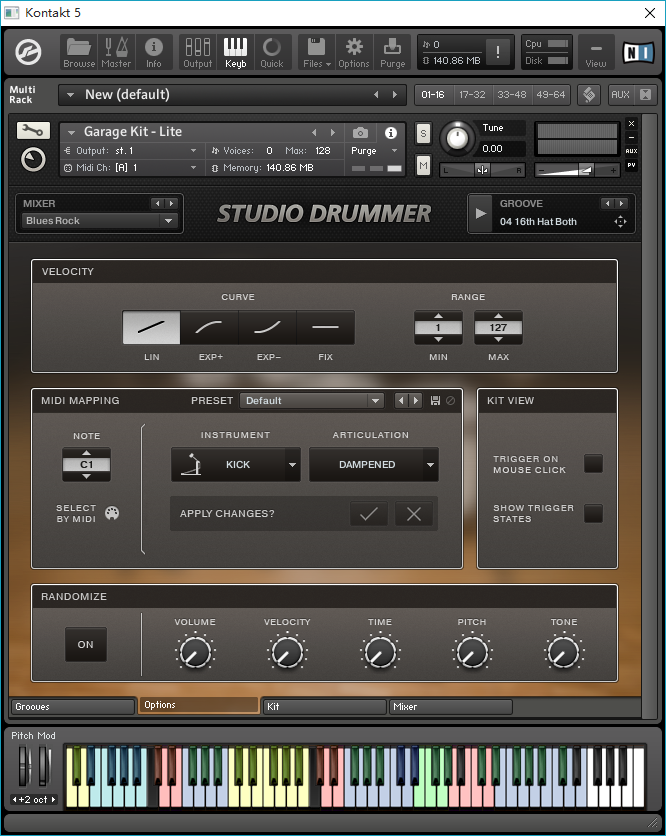666x836 pixels.
Task: Select the EXP+ velocity curve button
Action: [210, 327]
